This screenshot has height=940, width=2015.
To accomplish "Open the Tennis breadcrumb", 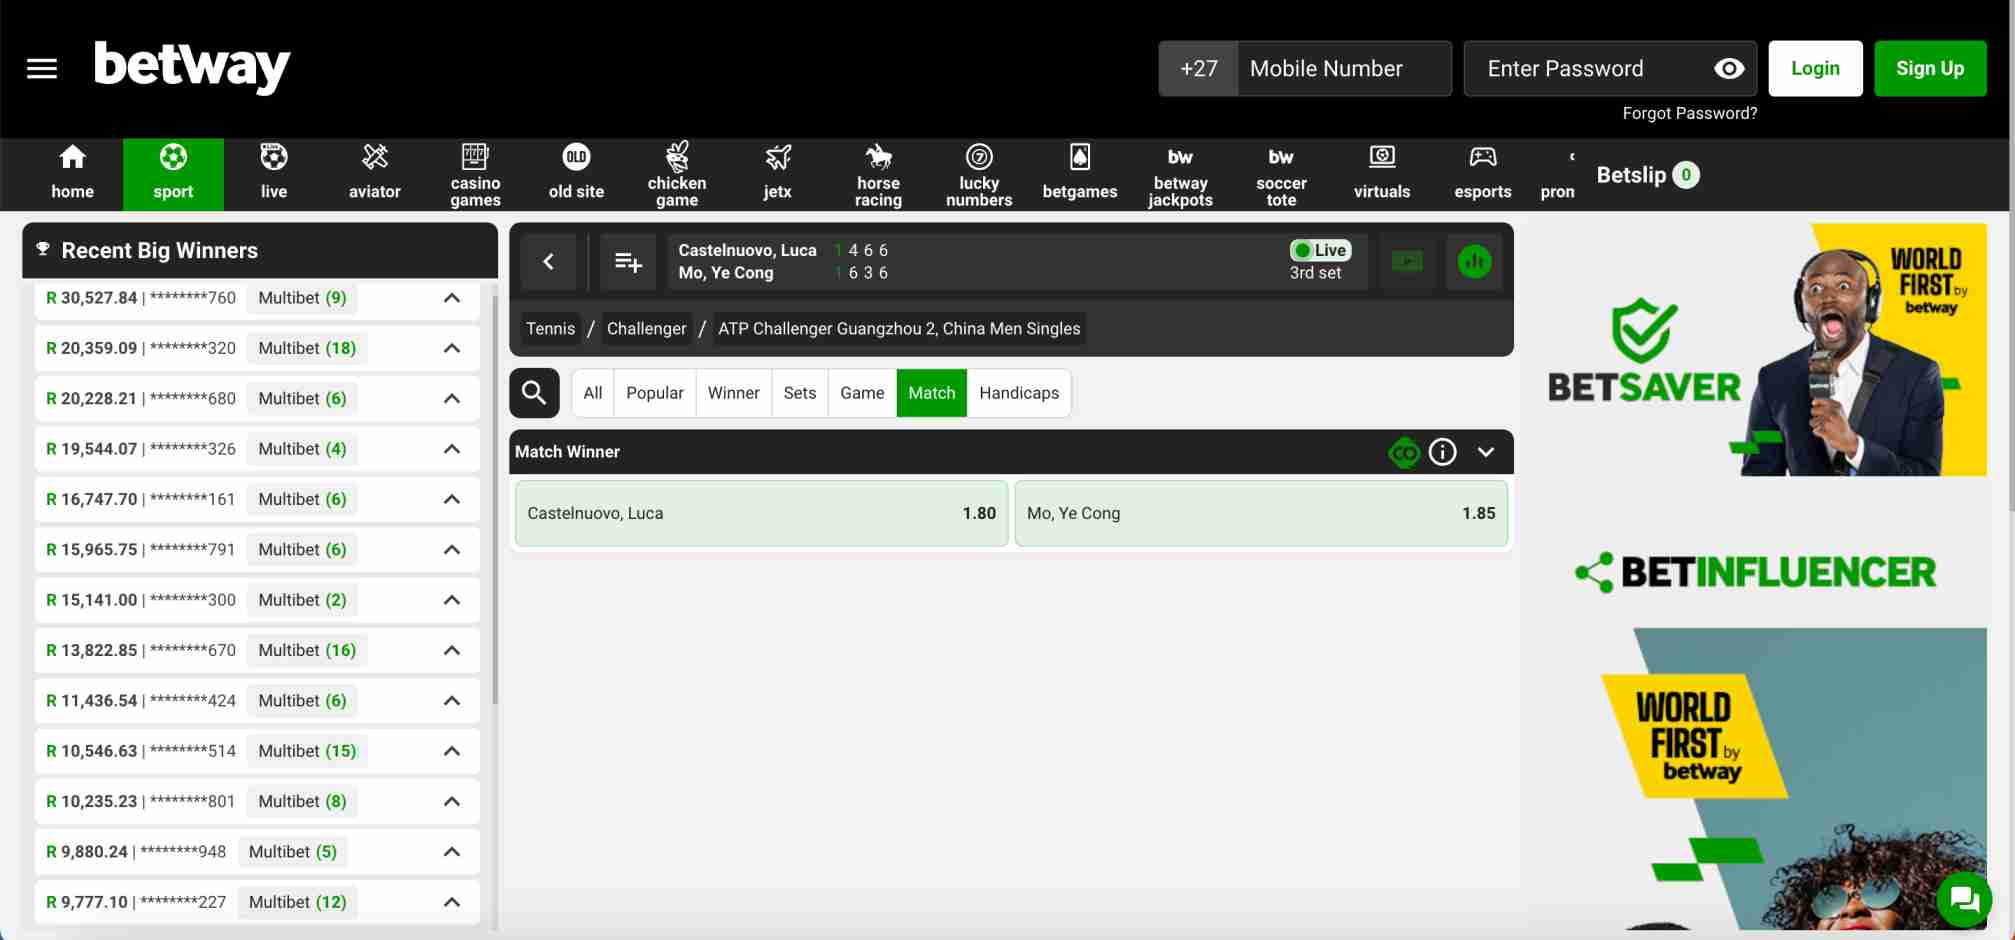I will tap(550, 329).
